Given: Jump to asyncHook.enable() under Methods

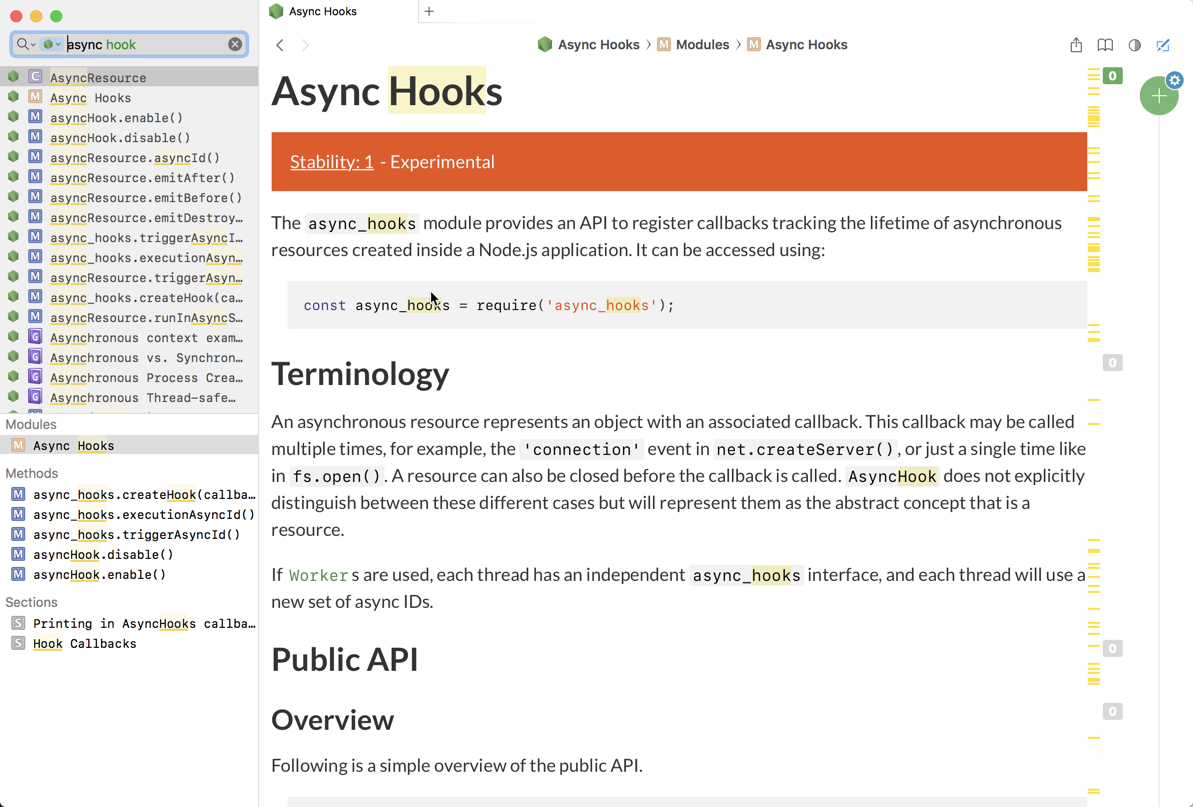Looking at the screenshot, I should [129, 574].
